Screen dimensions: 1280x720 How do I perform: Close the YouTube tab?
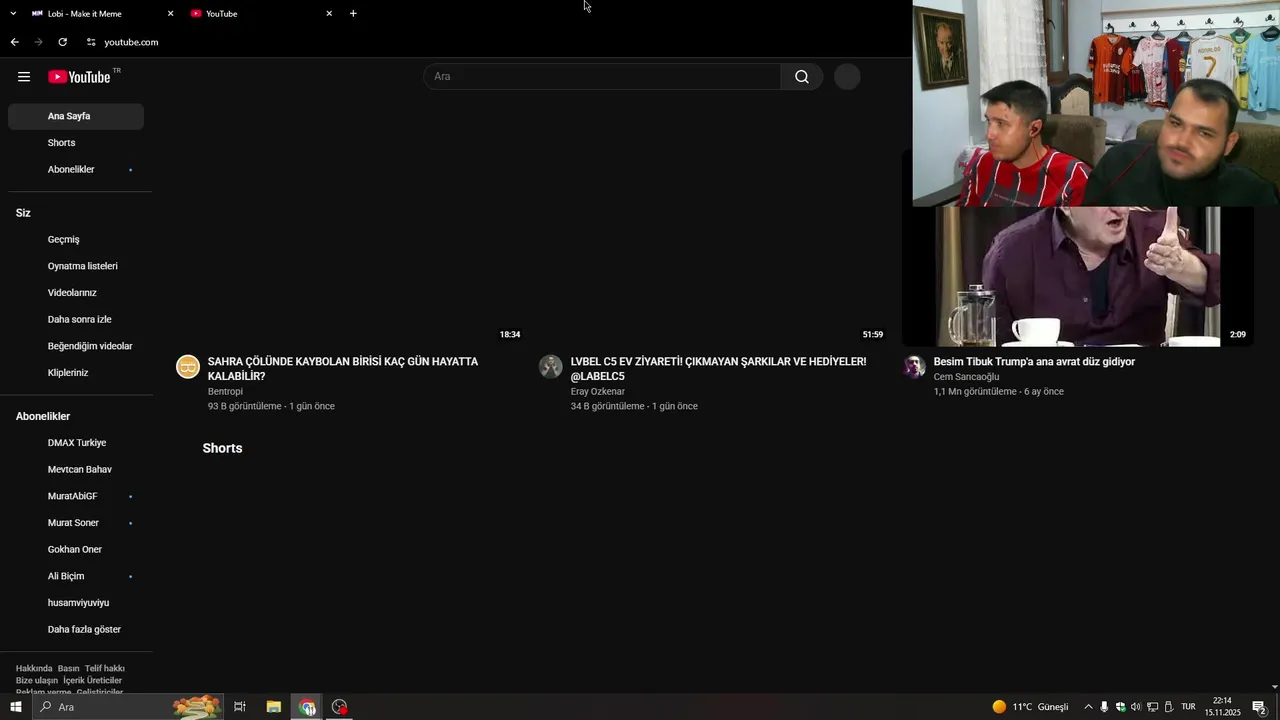click(x=329, y=13)
